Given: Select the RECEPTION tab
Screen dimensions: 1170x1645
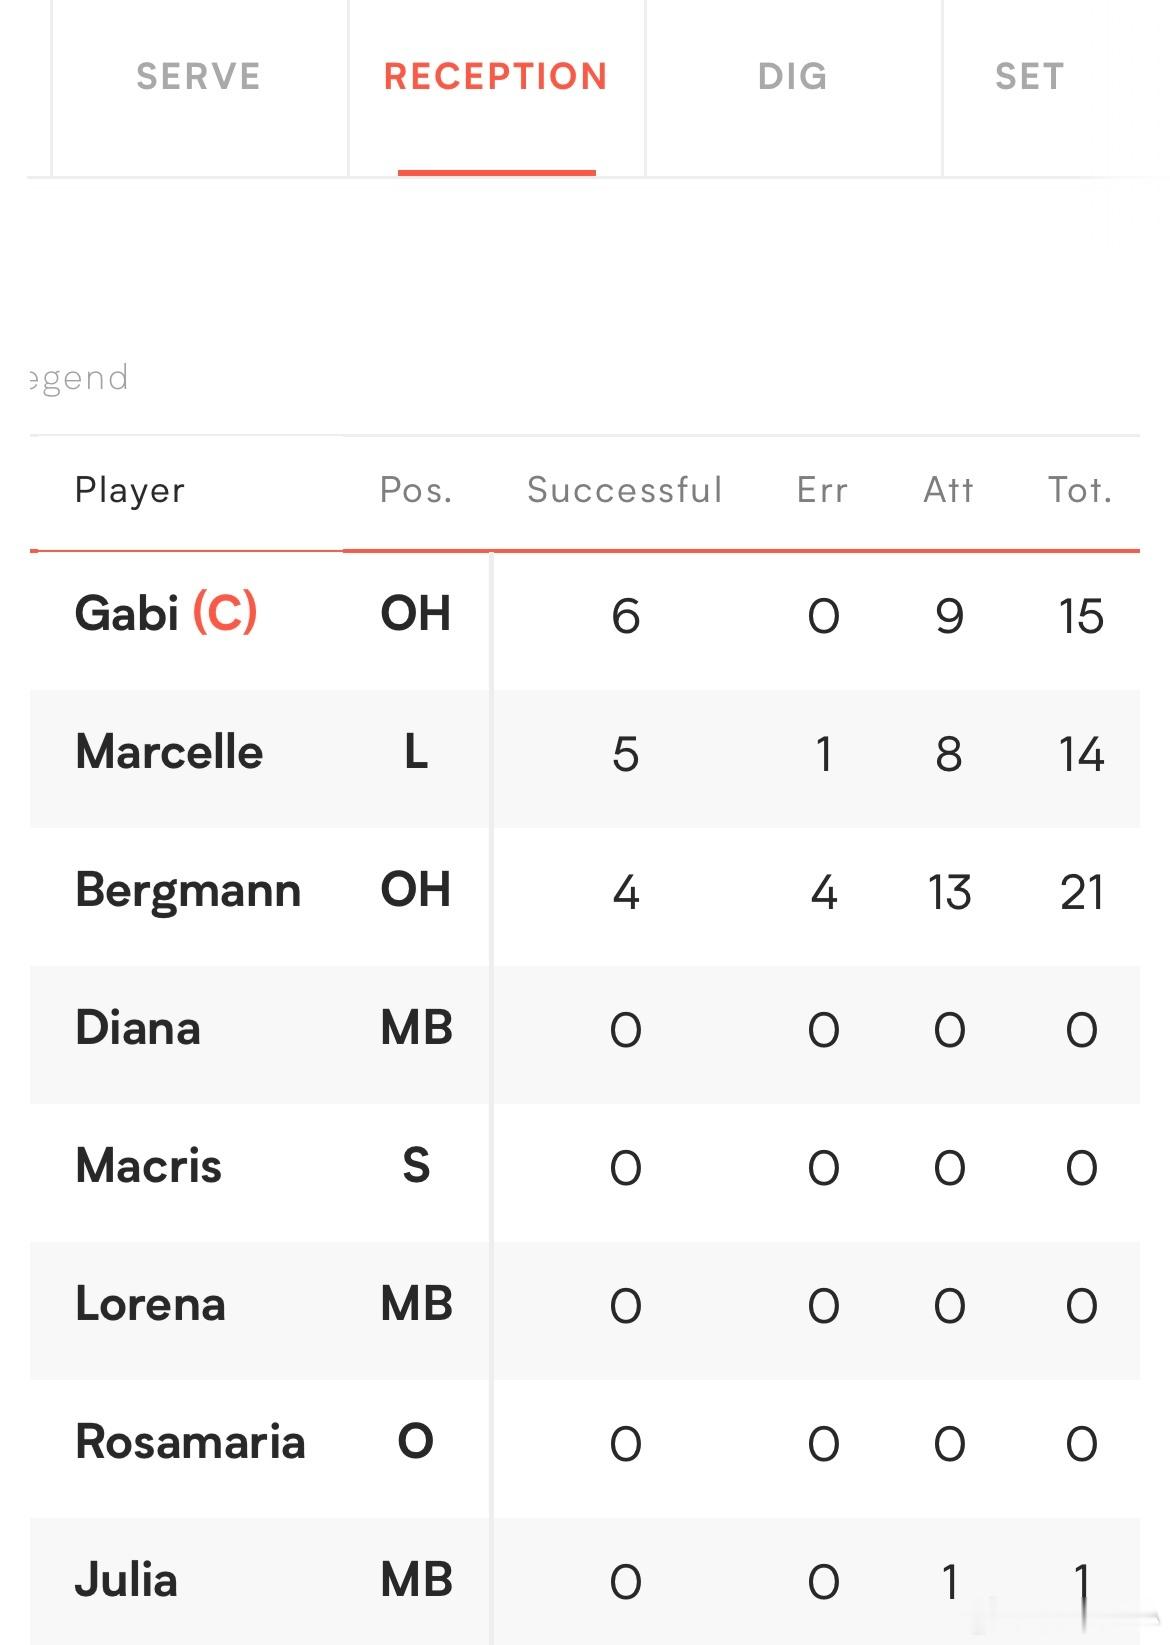Looking at the screenshot, I should (496, 77).
